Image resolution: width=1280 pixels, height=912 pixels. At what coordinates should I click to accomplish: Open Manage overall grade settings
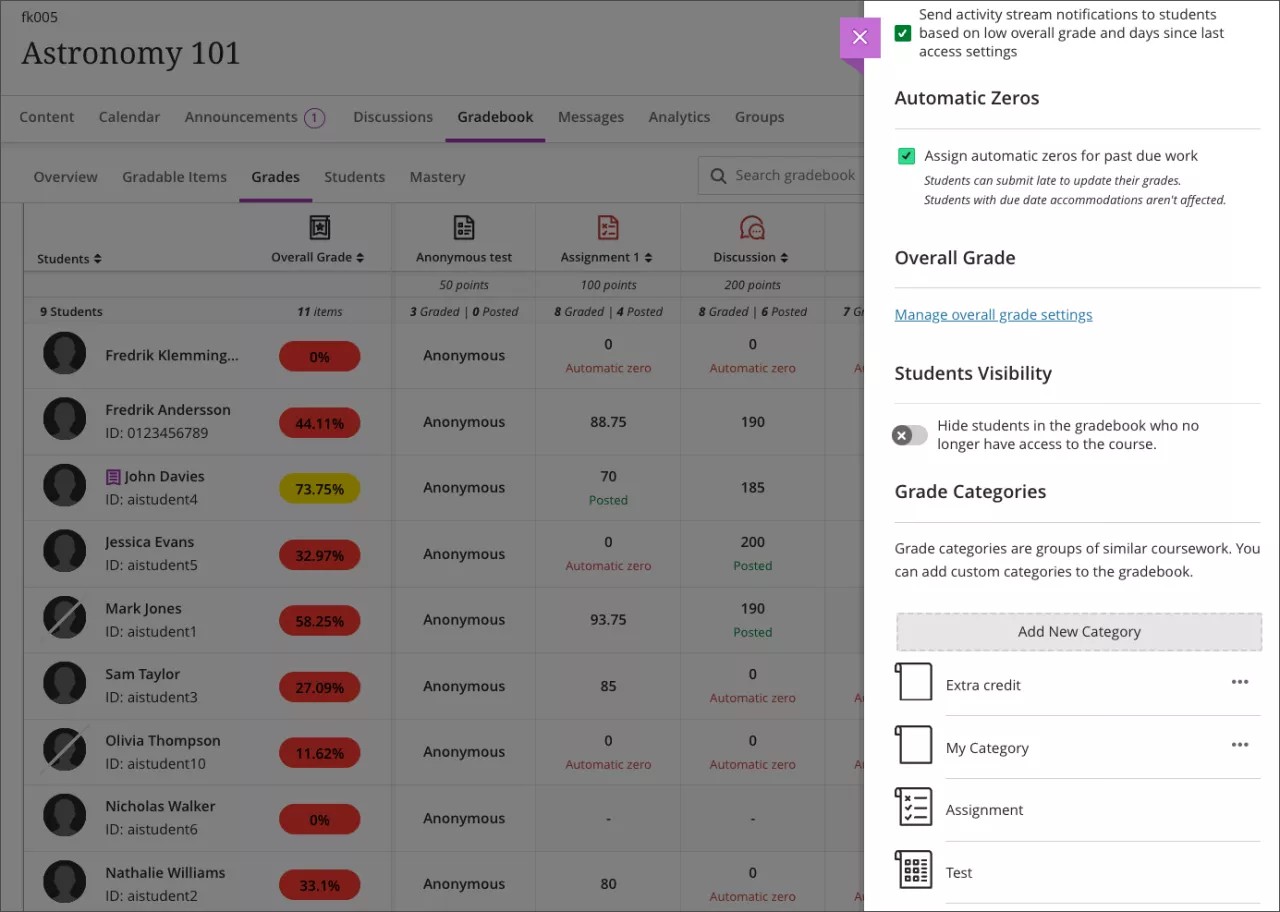click(993, 314)
